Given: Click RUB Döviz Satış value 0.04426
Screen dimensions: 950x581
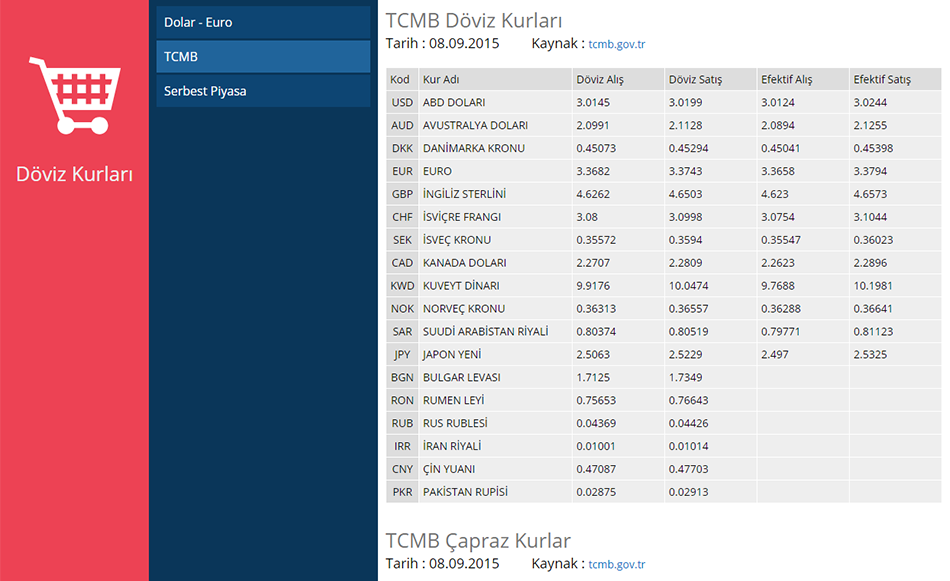Looking at the screenshot, I should coord(688,423).
